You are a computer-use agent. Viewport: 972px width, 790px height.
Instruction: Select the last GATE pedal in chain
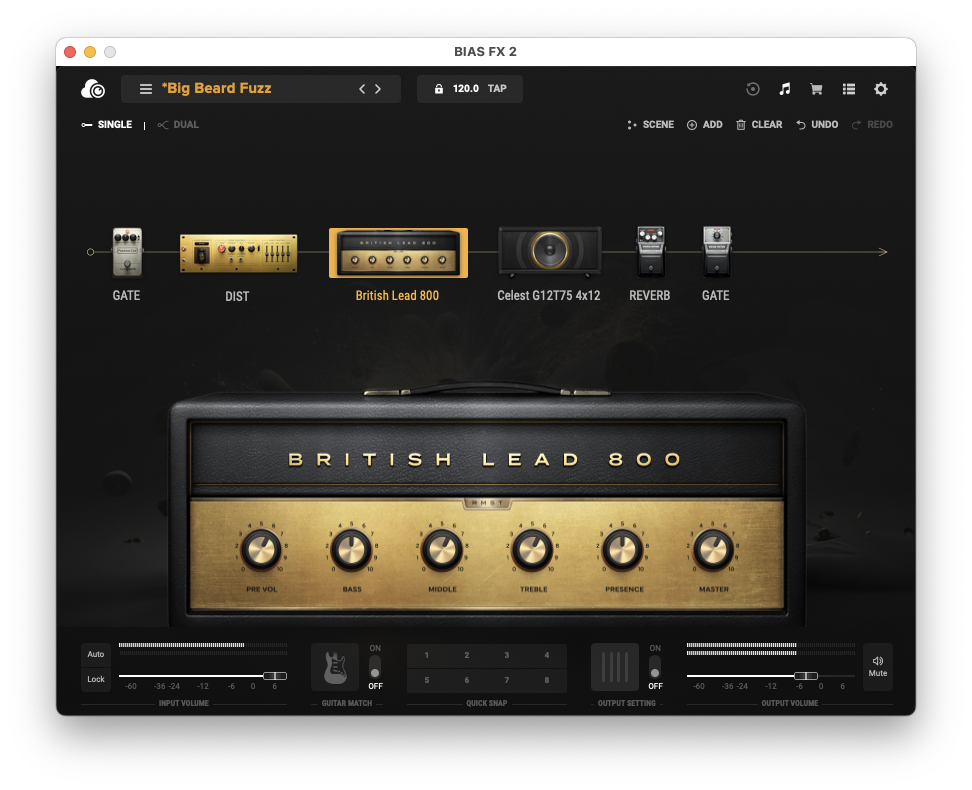[x=716, y=251]
